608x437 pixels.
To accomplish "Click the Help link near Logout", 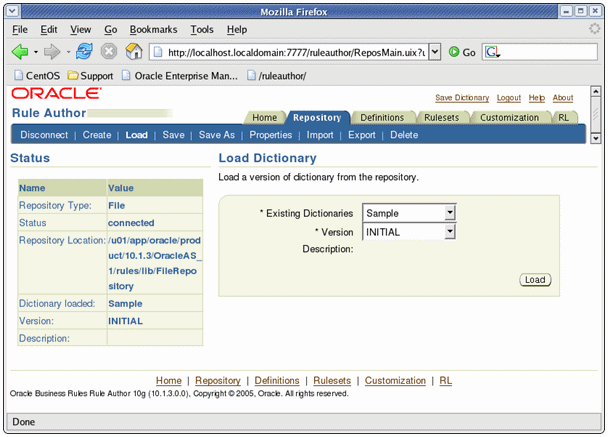I will click(x=537, y=98).
